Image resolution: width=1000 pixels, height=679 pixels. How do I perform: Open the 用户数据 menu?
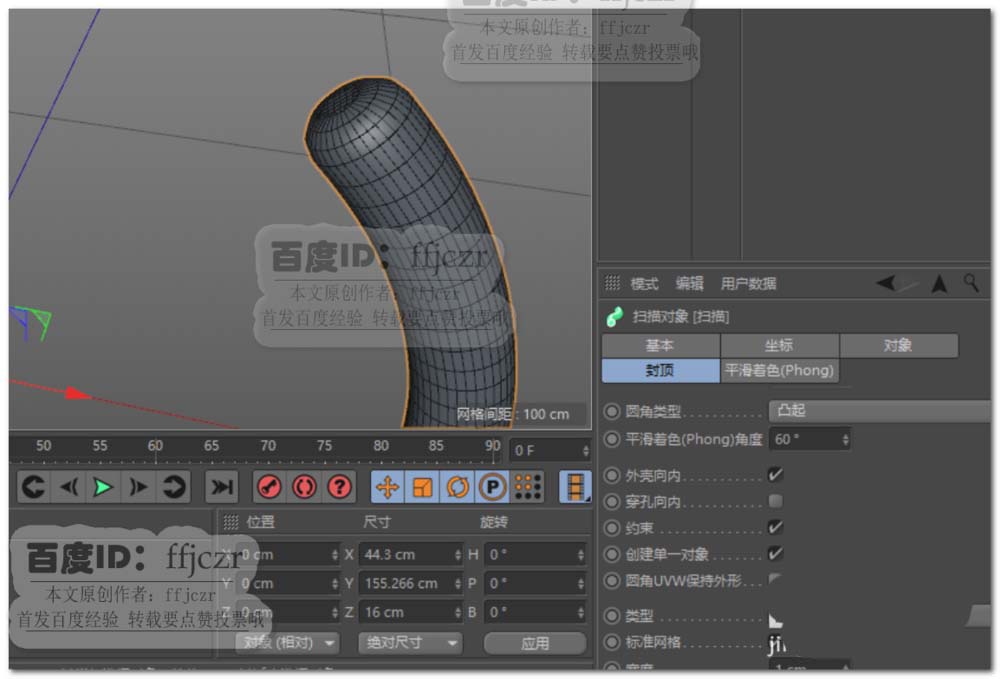[748, 284]
